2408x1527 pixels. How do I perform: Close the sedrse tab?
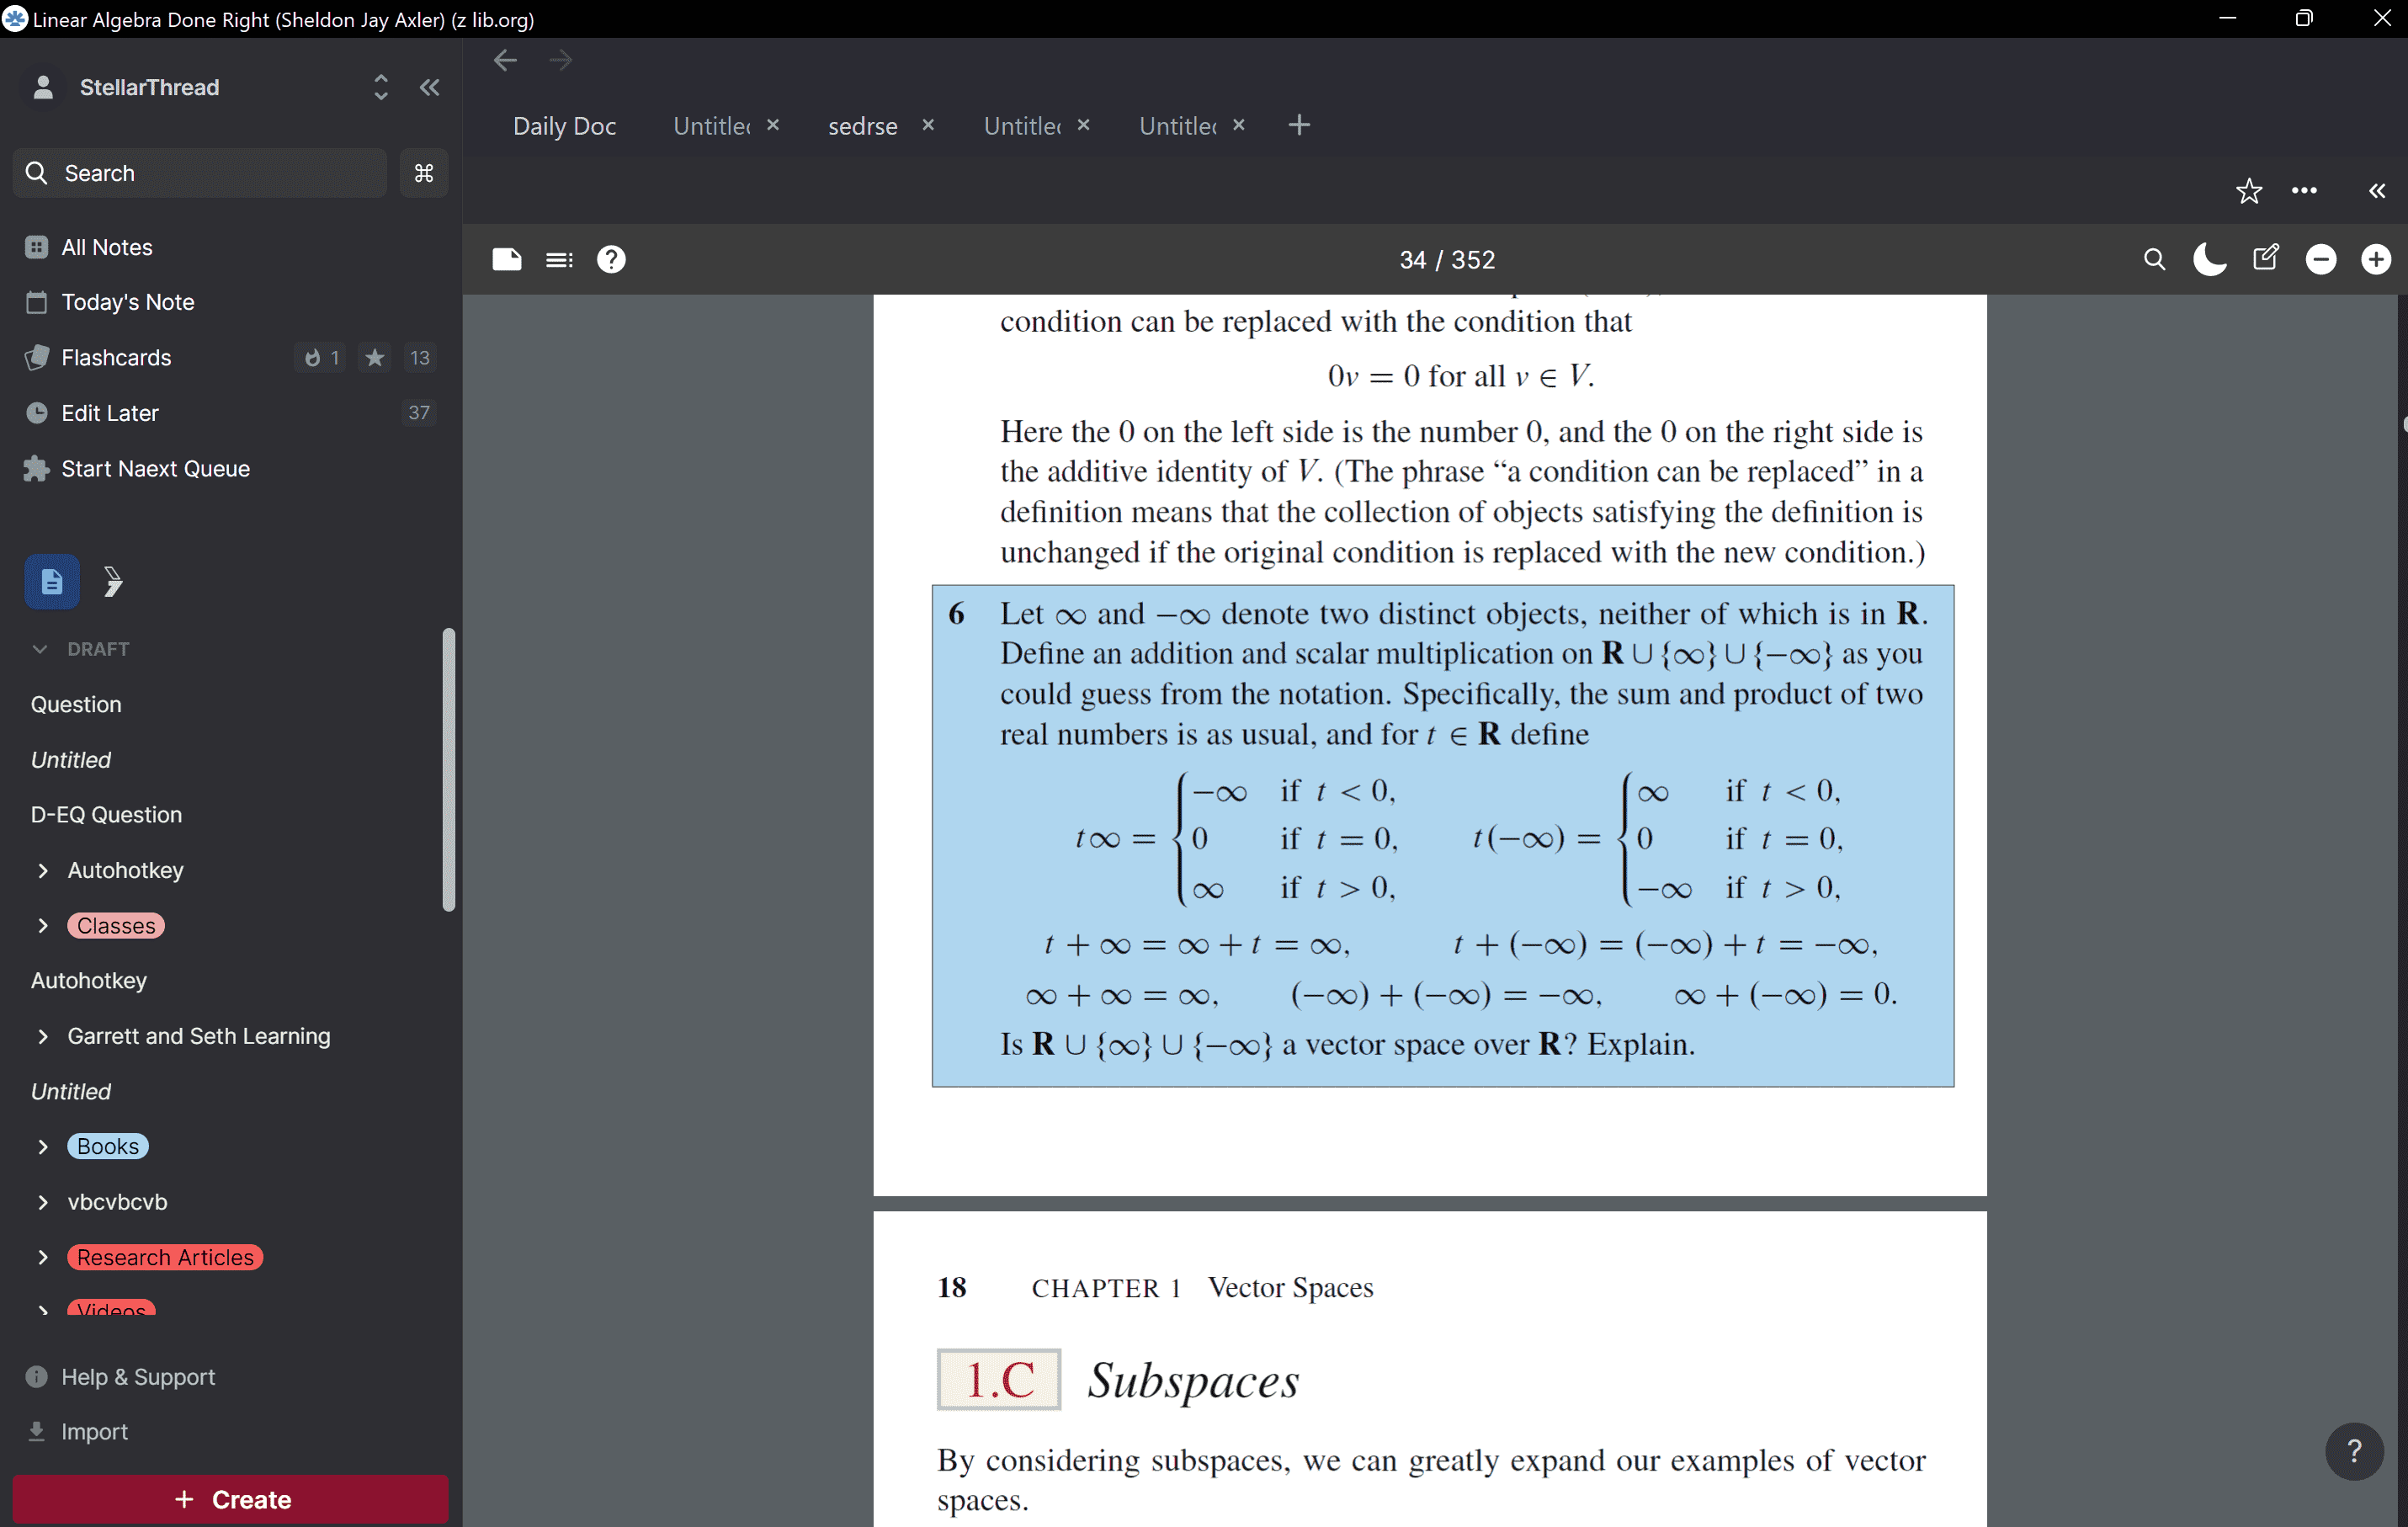[x=928, y=125]
